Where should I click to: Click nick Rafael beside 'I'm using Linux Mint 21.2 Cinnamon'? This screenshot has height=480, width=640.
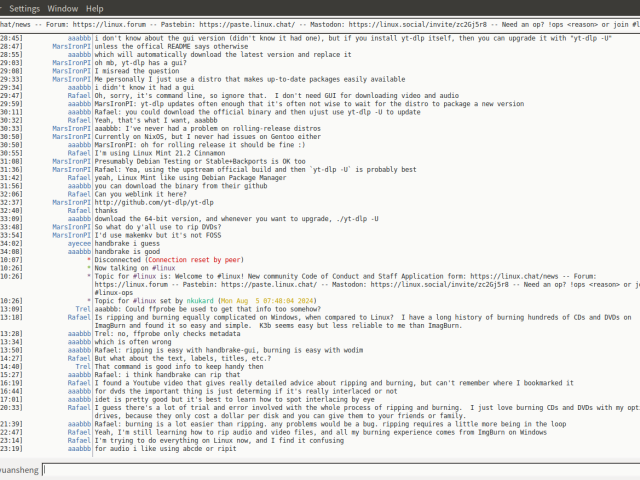pyautogui.click(x=79, y=153)
